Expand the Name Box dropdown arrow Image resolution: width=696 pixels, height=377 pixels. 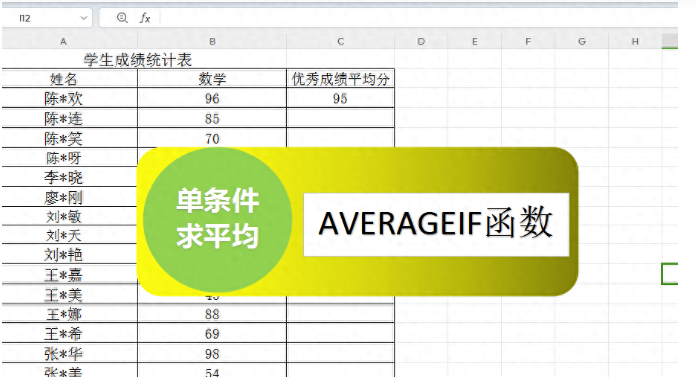(x=83, y=18)
